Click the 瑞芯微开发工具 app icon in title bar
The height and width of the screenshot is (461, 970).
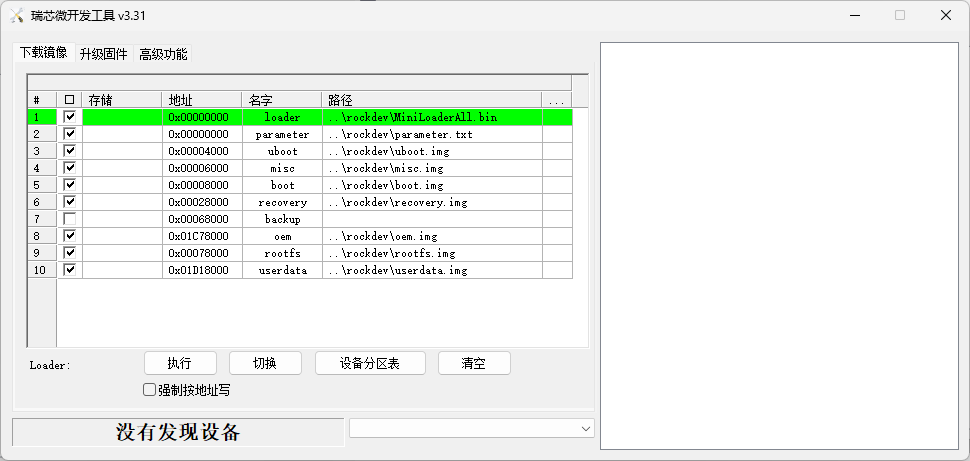tap(17, 15)
